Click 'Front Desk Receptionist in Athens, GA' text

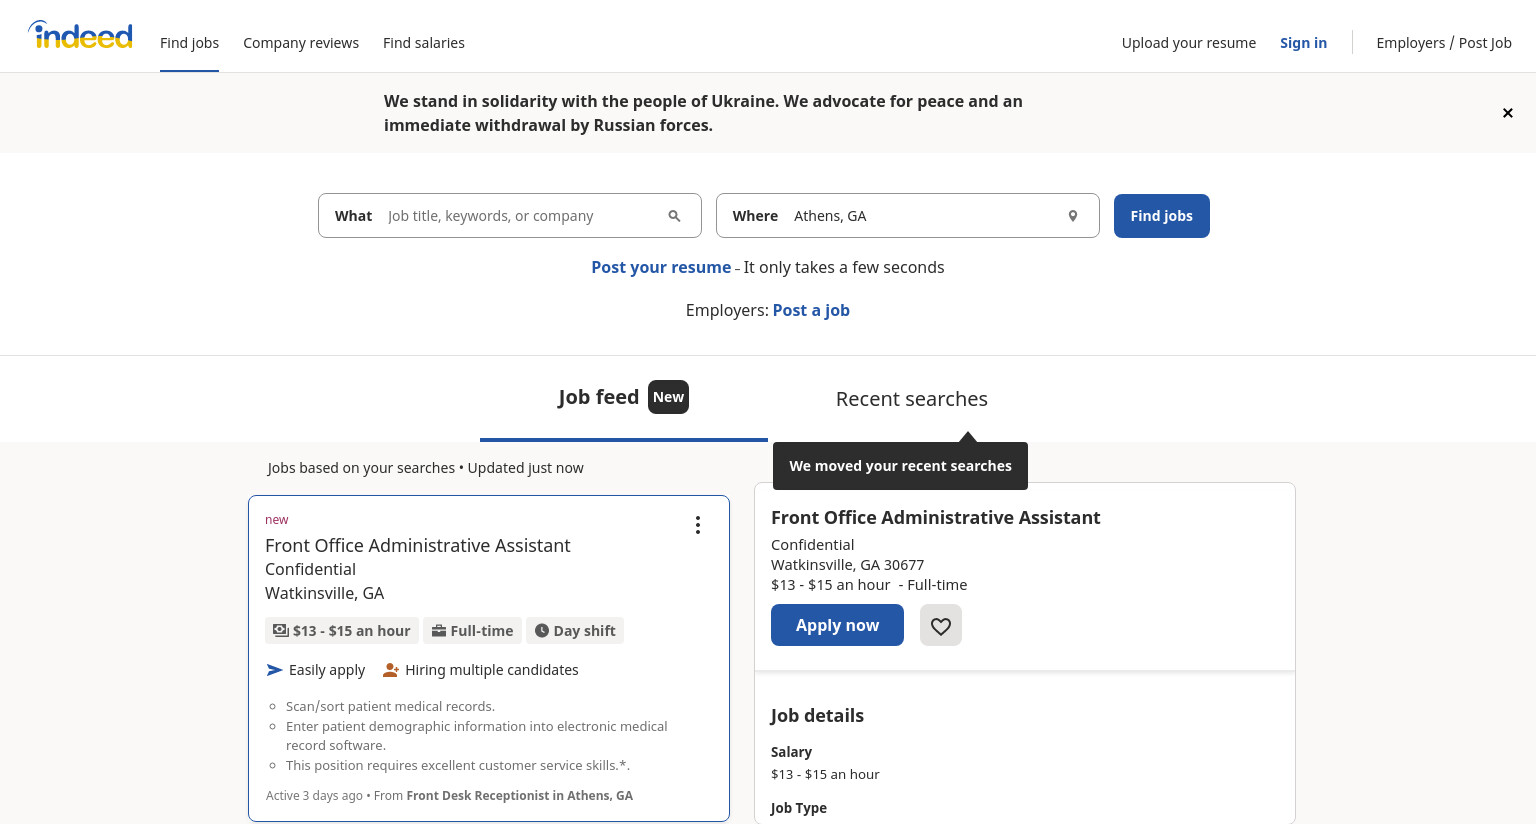coord(520,796)
